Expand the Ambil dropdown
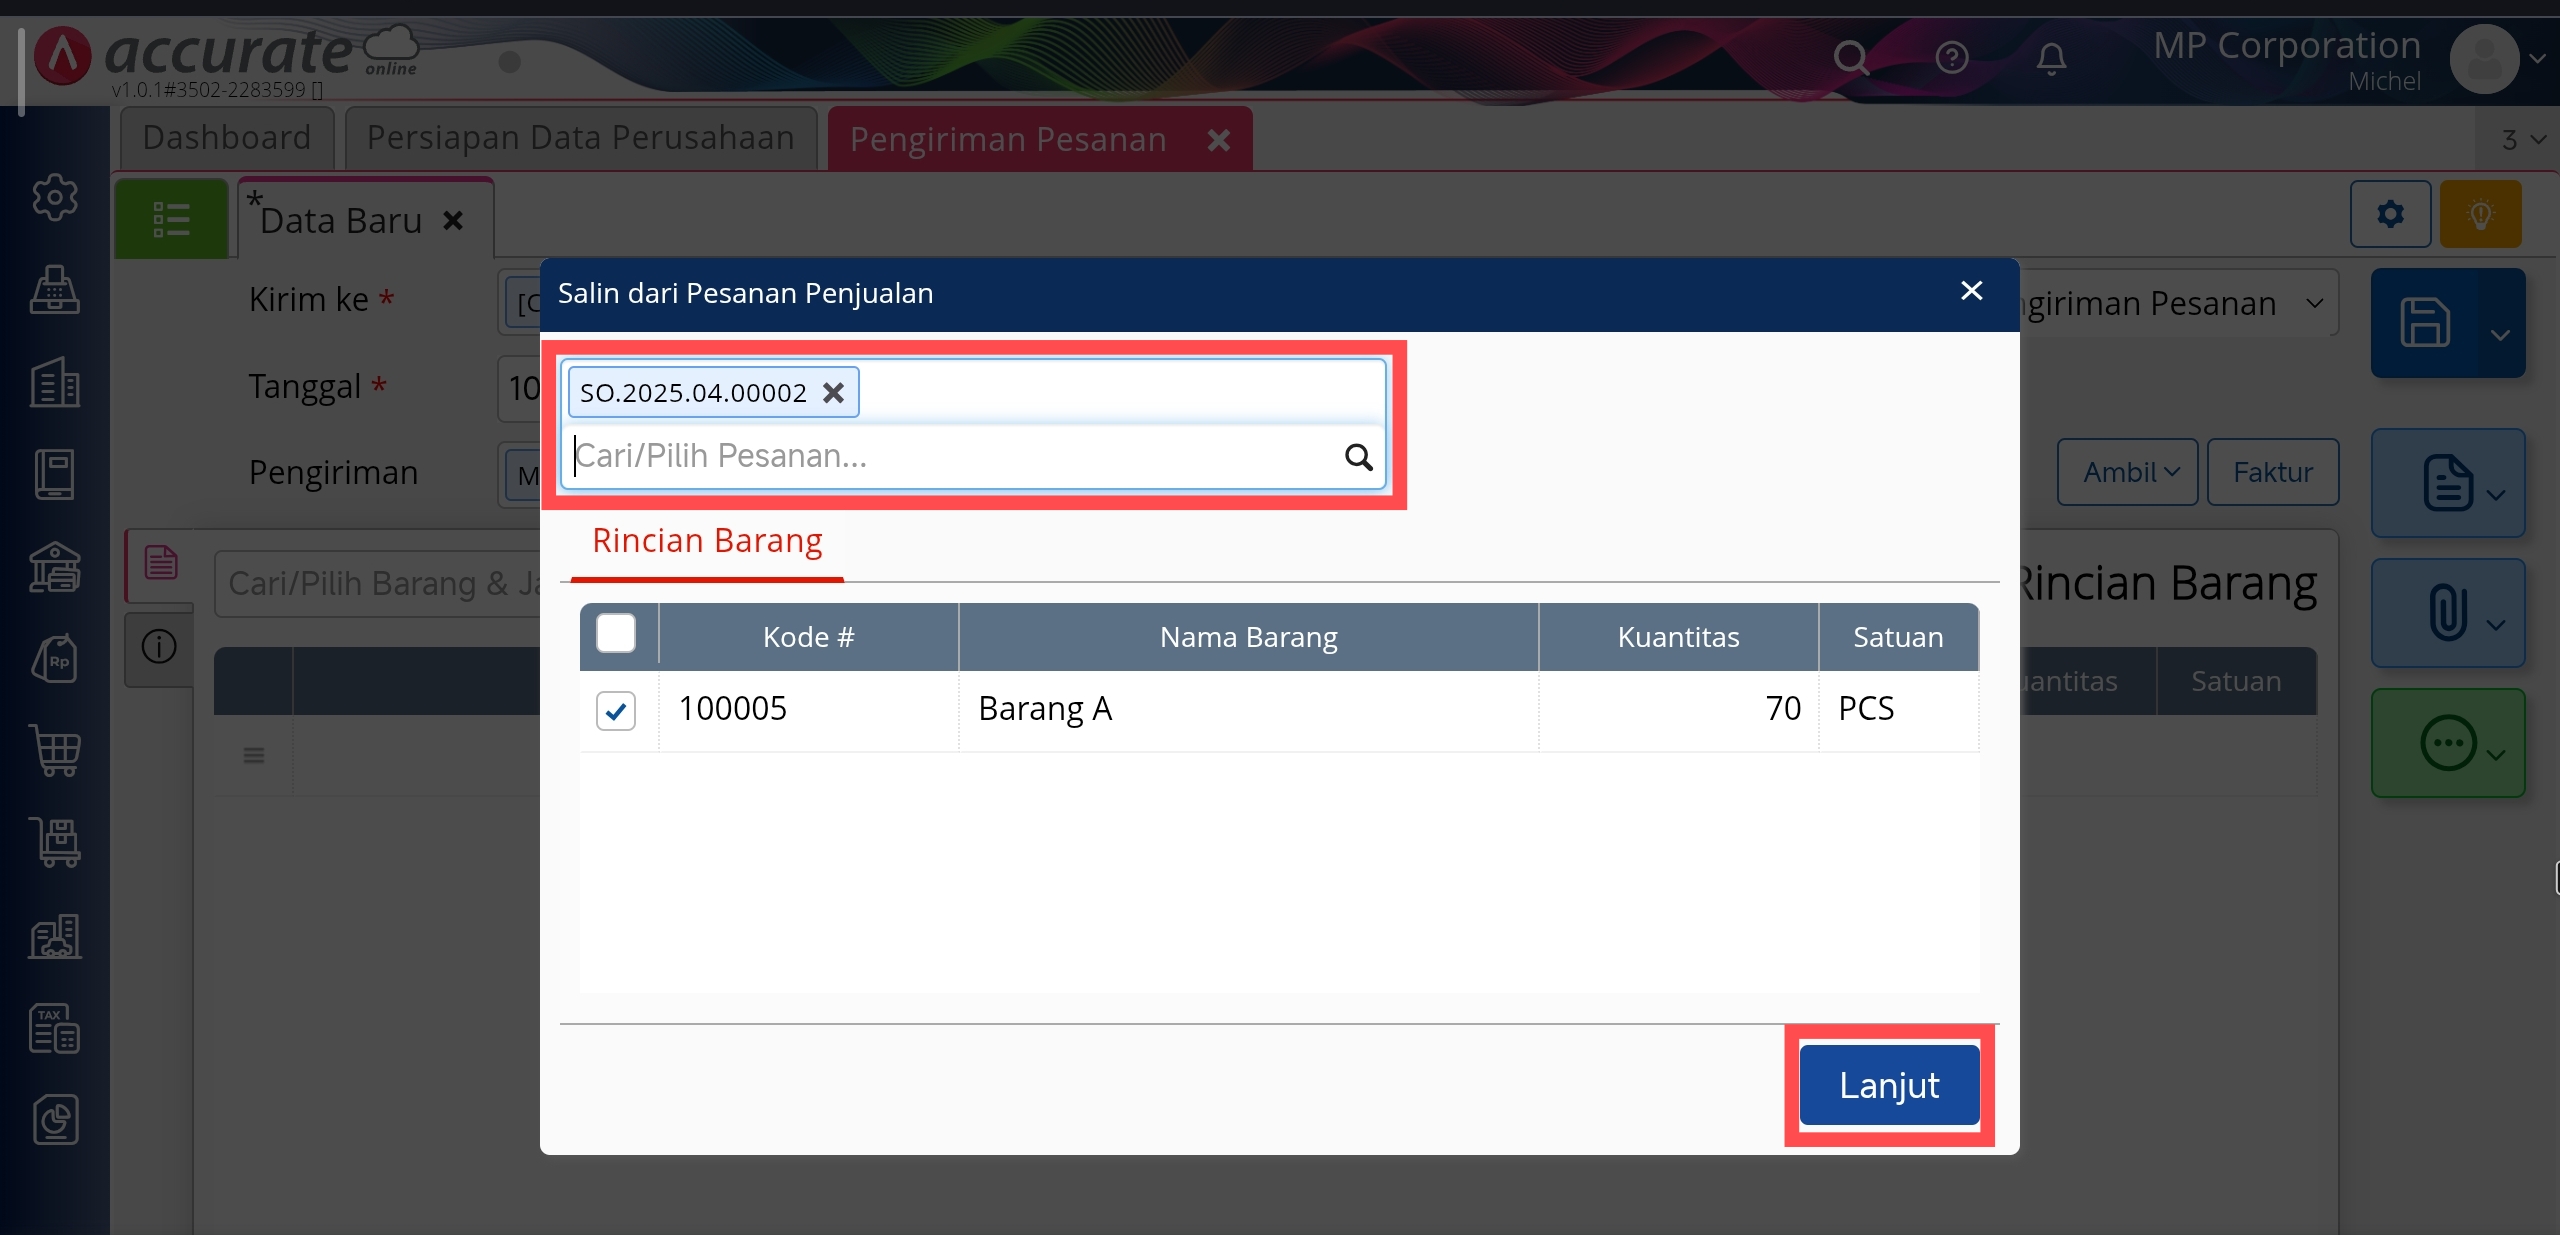The height and width of the screenshot is (1235, 2560). pyautogui.click(x=2127, y=472)
